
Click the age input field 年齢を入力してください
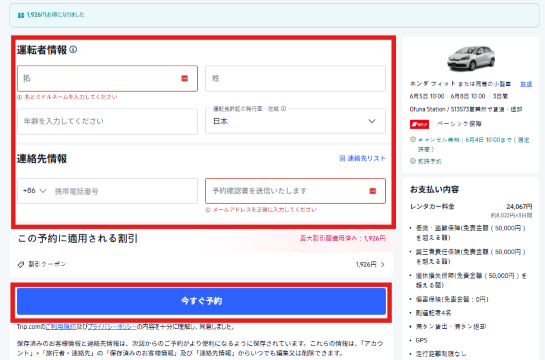[x=107, y=121]
